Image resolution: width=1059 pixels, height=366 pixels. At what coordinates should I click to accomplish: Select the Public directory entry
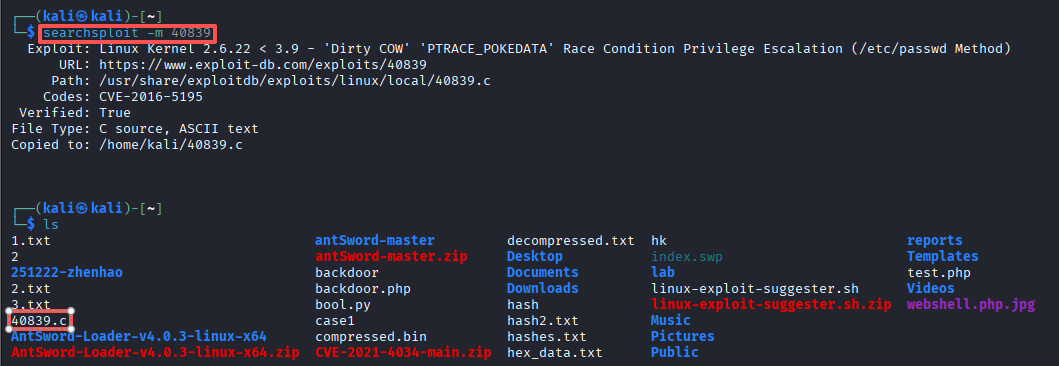click(x=675, y=352)
